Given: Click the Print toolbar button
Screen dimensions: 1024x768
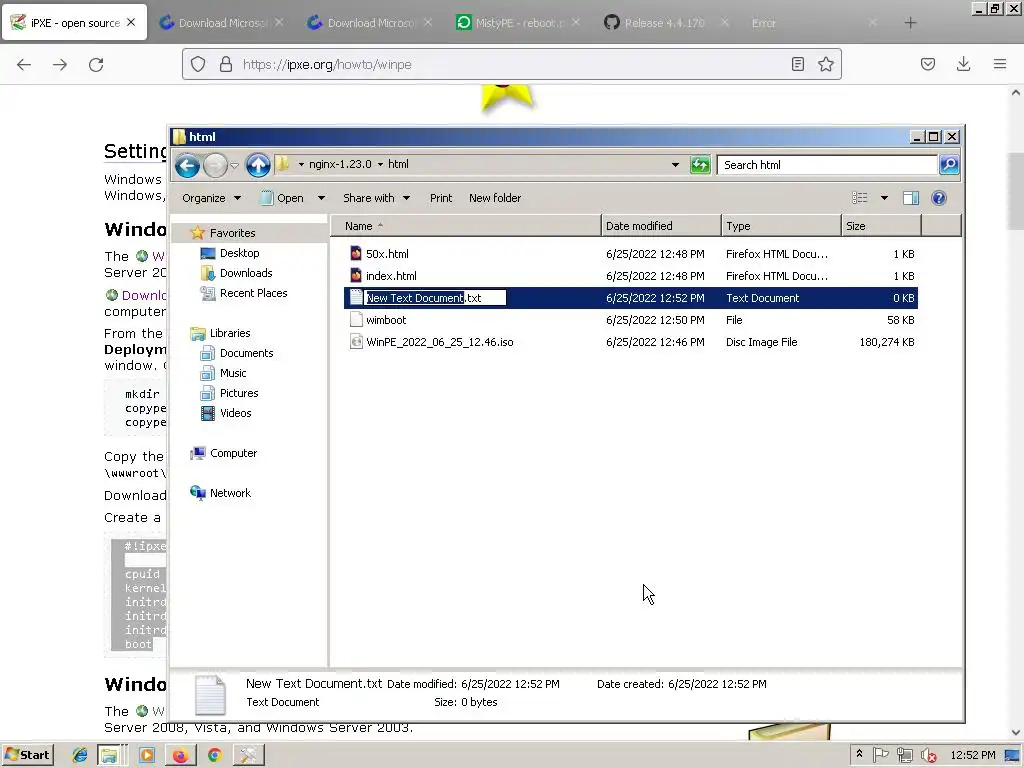Looking at the screenshot, I should click(x=441, y=198).
